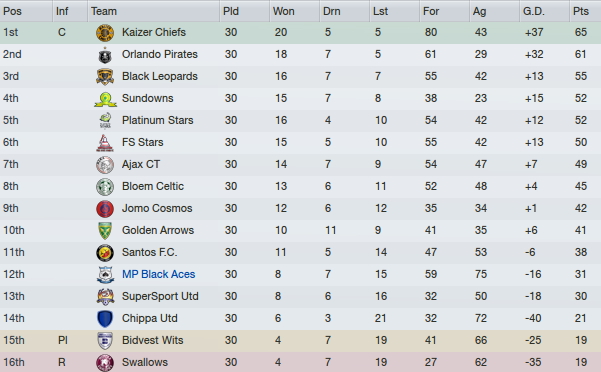Screen dimensions: 601x372
Task: Select the Golden Arrows shield logo
Action: 105,231
